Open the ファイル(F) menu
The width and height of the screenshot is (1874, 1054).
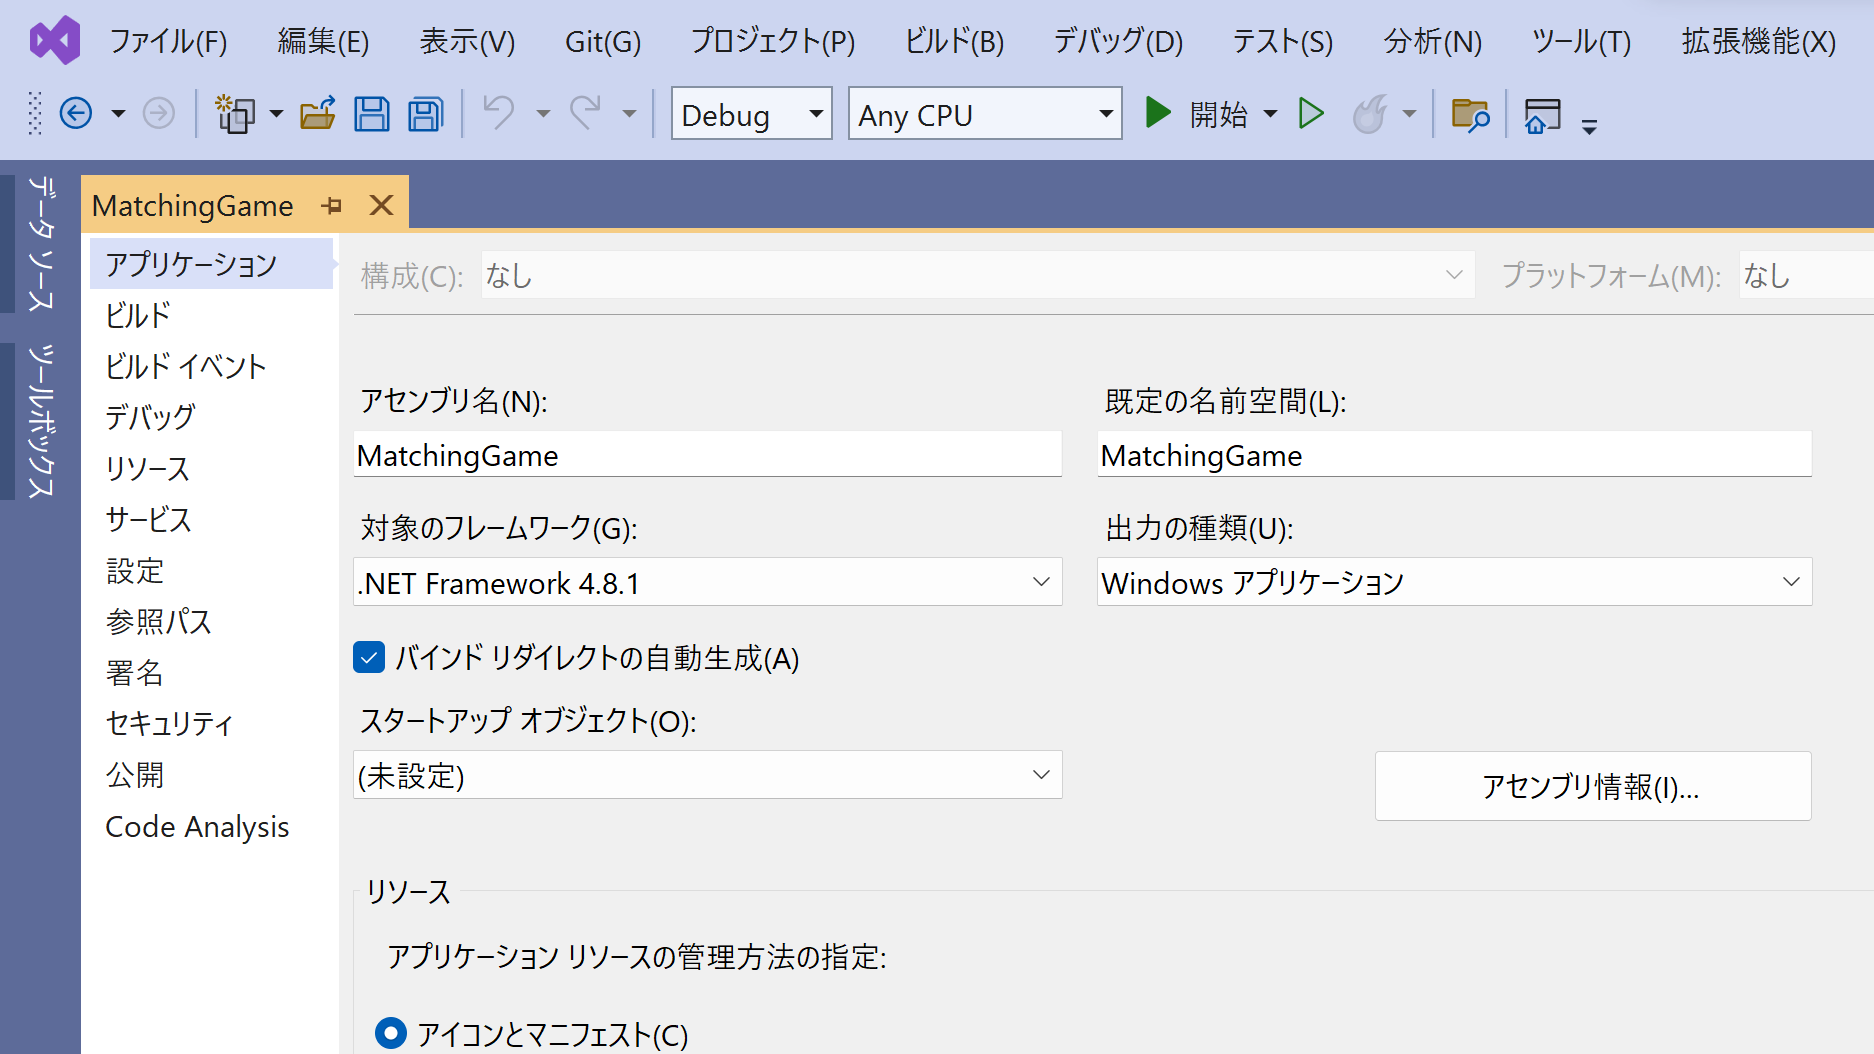click(x=168, y=41)
